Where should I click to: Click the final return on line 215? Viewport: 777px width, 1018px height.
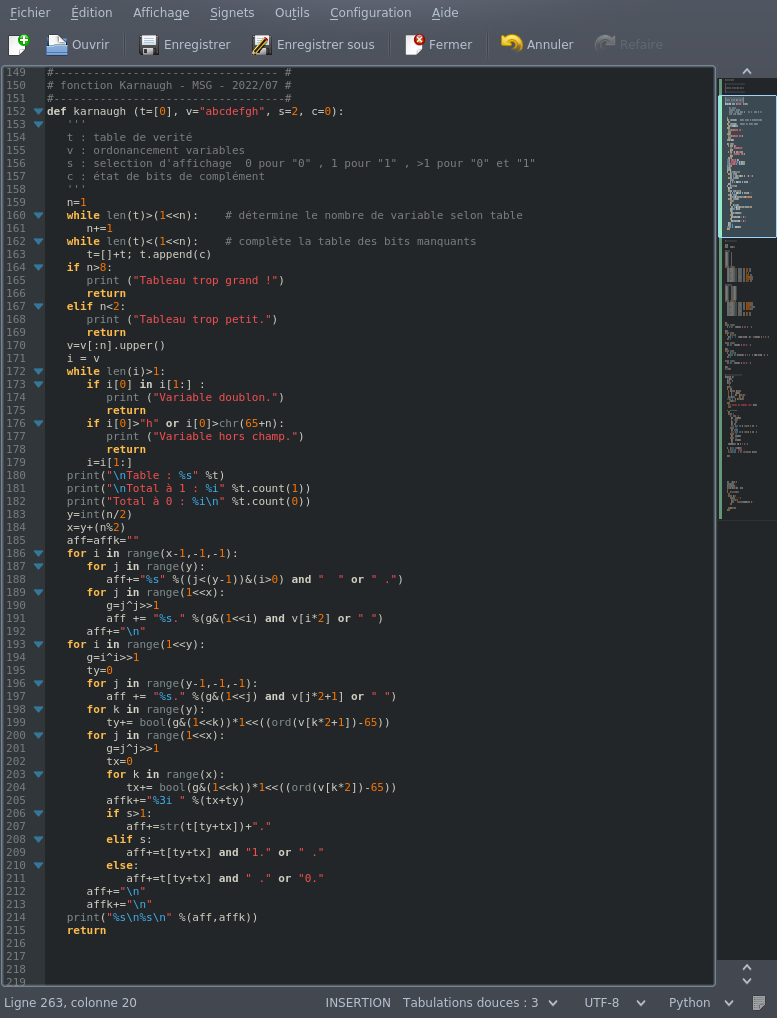(86, 930)
